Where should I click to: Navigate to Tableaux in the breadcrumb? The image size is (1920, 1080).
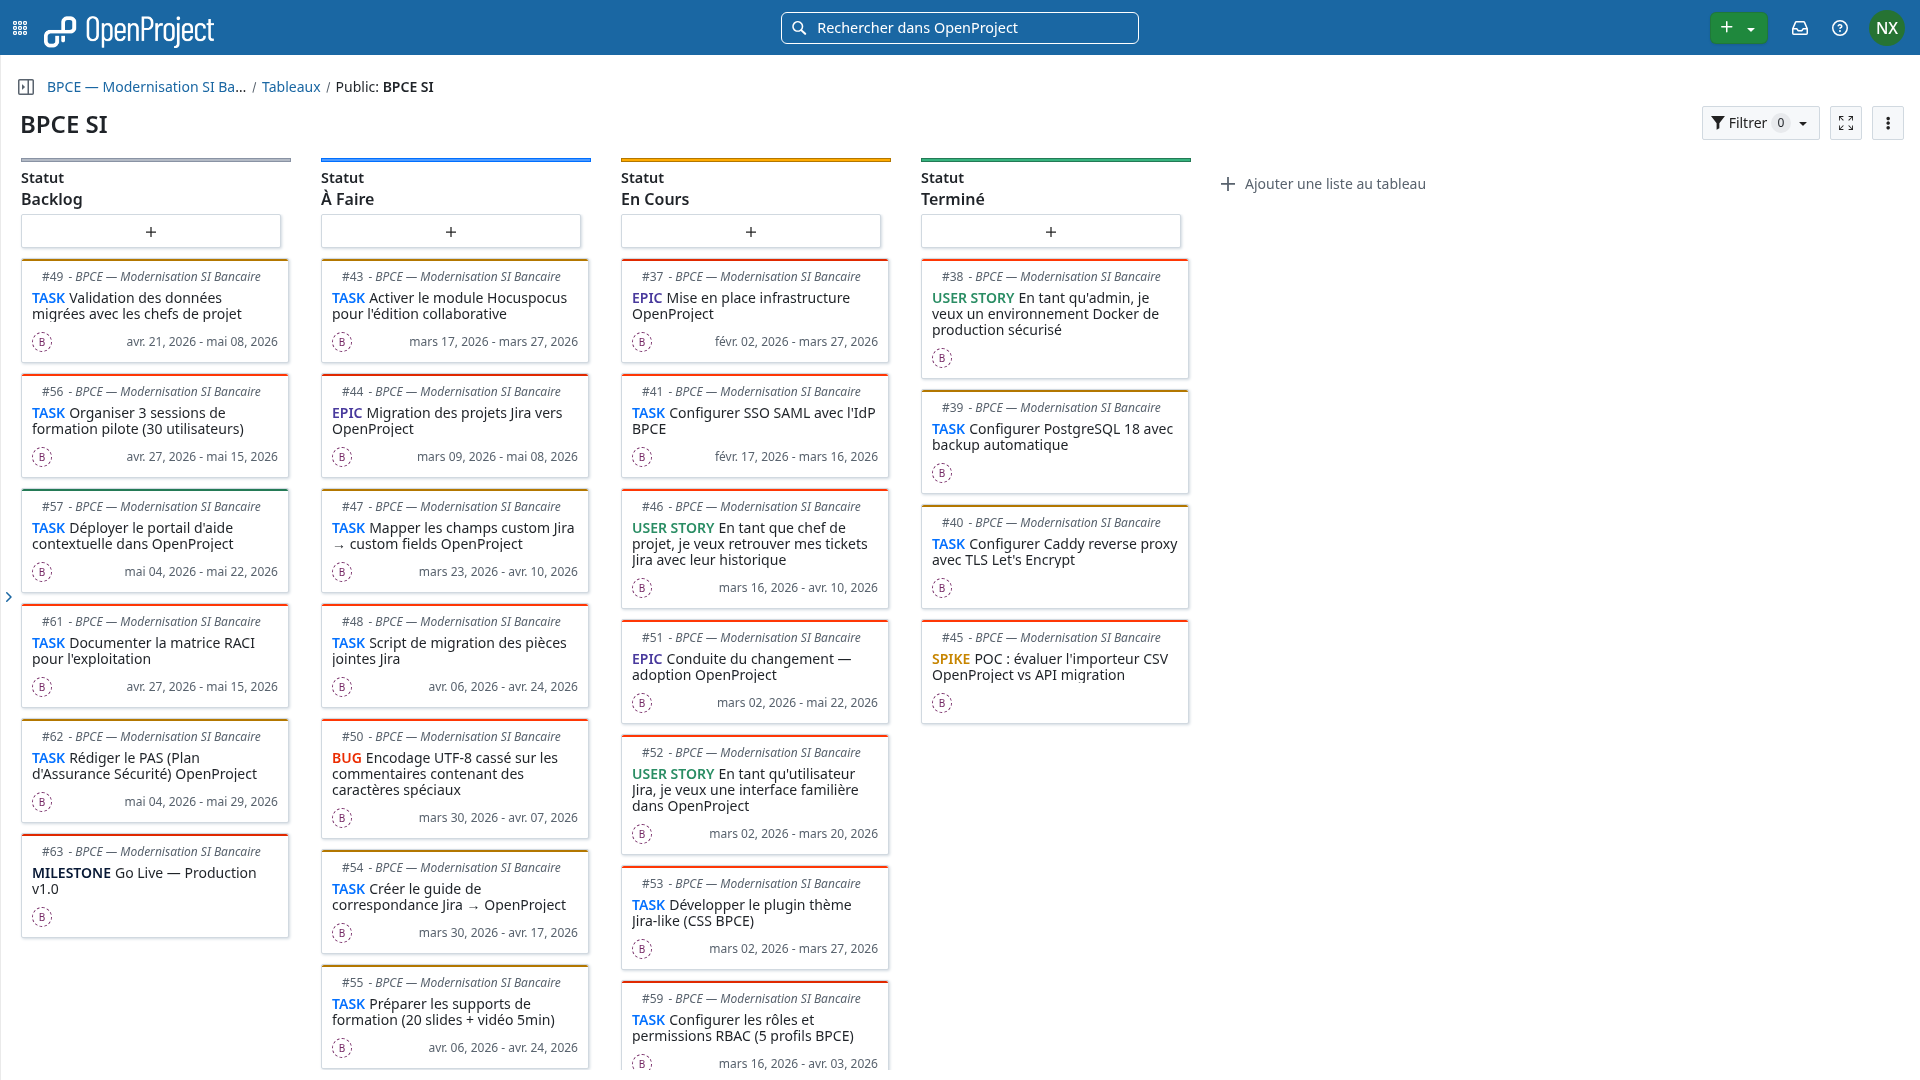pyautogui.click(x=291, y=87)
